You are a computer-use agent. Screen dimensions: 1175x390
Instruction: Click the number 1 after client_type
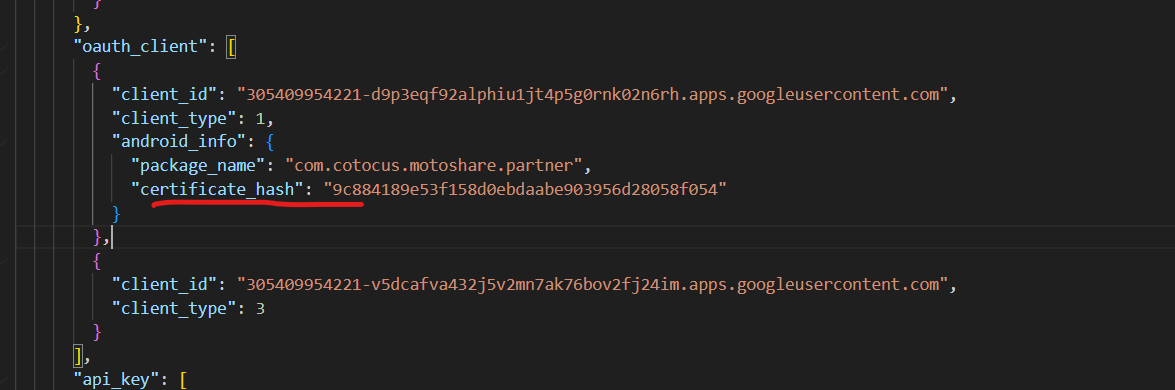pos(260,118)
